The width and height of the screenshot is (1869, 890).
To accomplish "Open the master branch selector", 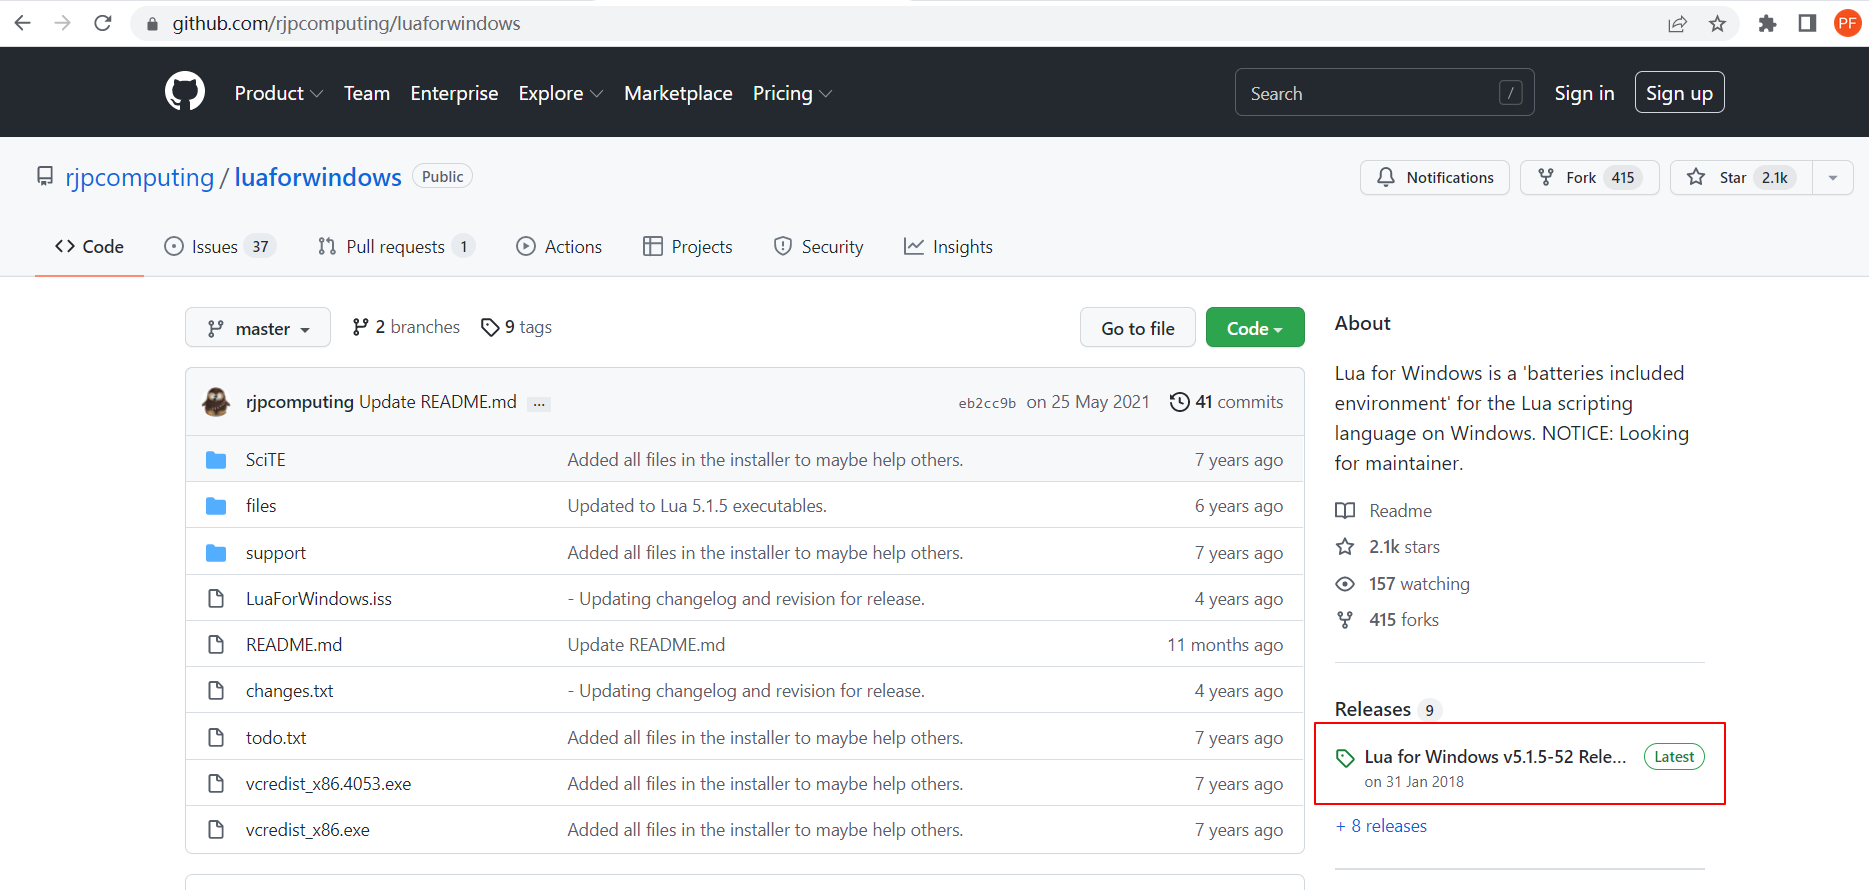I will coord(258,328).
